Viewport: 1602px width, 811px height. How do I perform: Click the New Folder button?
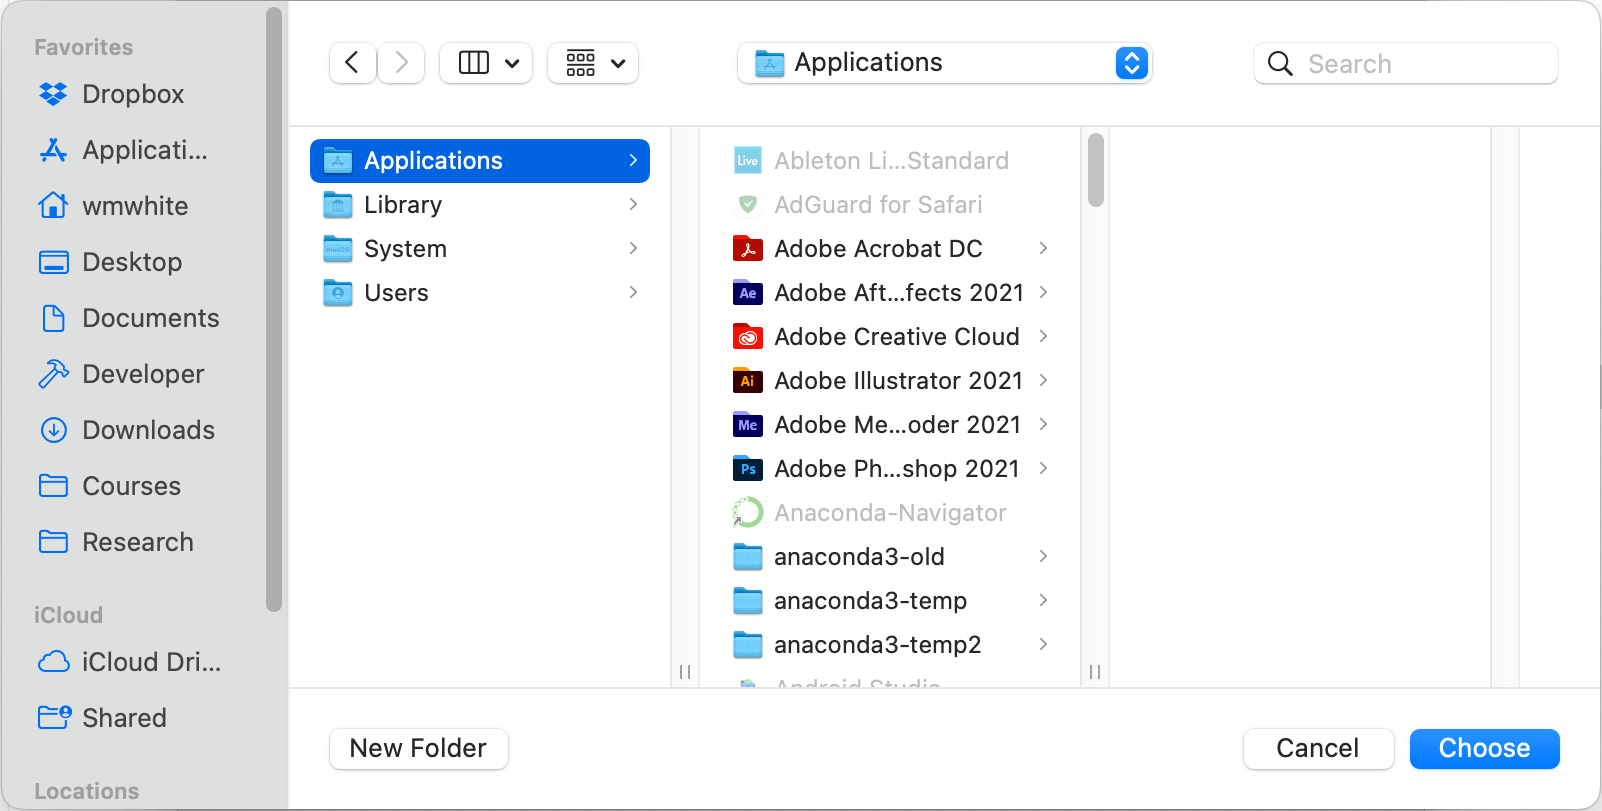click(x=418, y=749)
